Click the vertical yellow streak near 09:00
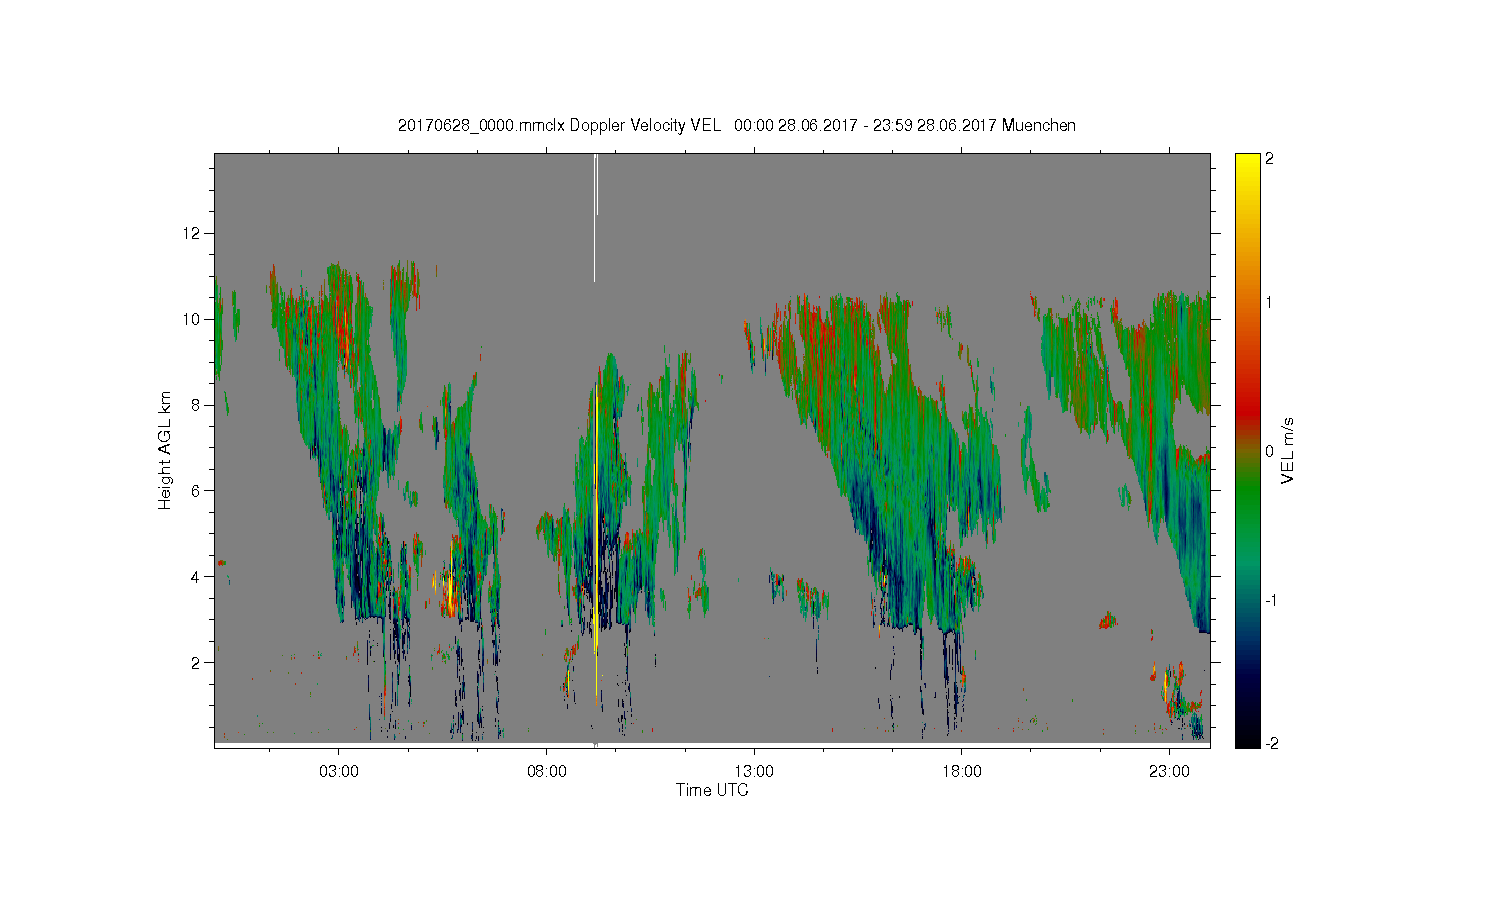This screenshot has width=1500, height=900. tap(596, 545)
